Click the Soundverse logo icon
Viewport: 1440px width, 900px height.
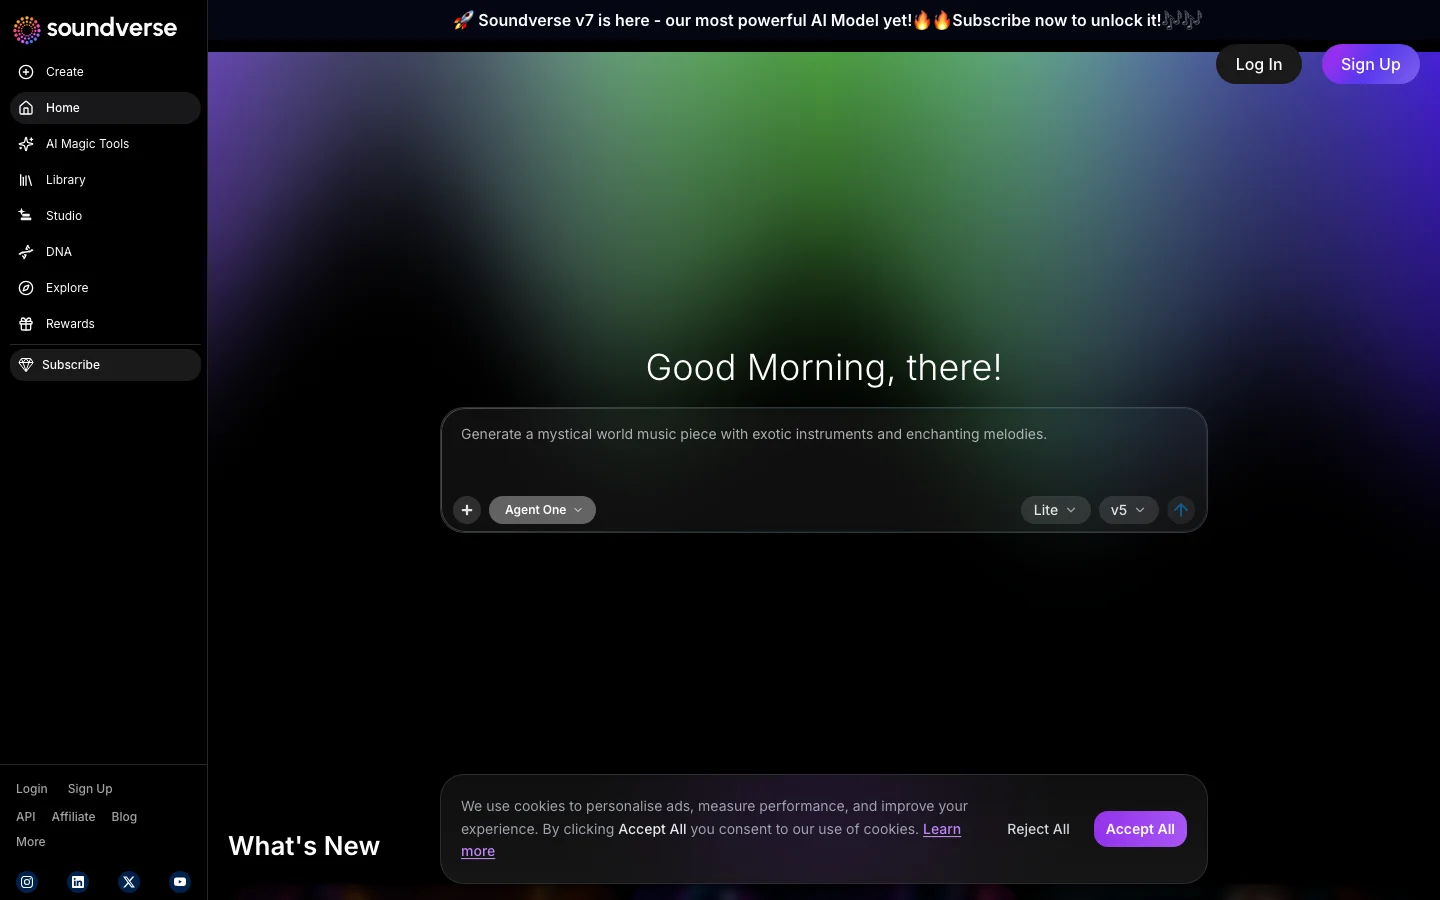27,29
